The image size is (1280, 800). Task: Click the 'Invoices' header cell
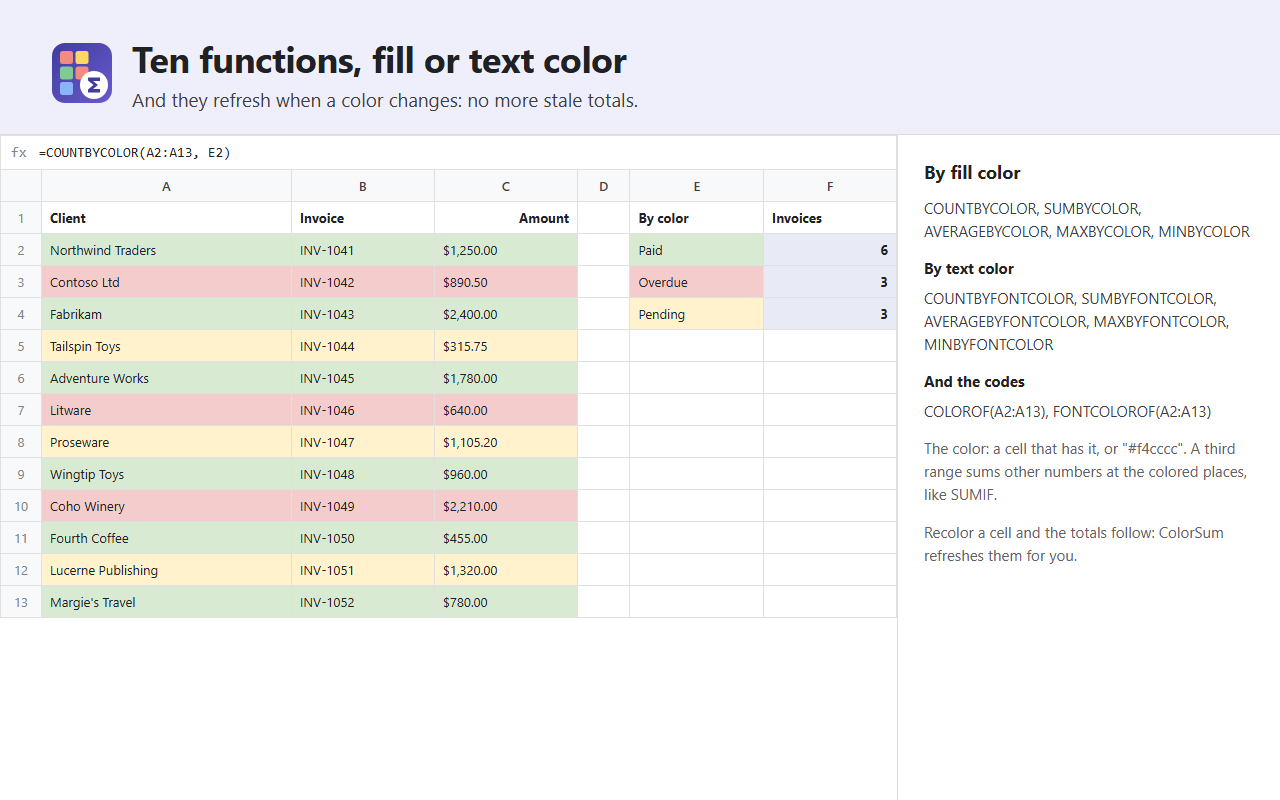830,218
